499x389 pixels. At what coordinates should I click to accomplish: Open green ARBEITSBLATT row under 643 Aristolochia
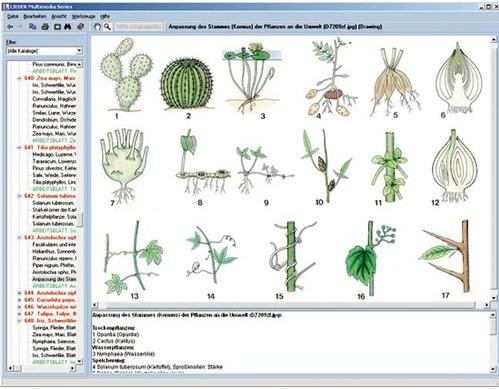coord(54,286)
